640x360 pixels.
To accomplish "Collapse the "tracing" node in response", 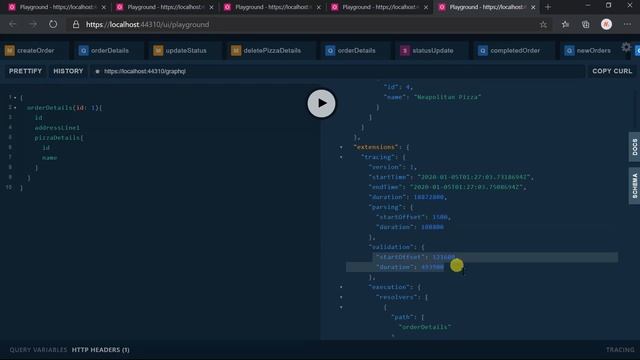I will pos(341,157).
